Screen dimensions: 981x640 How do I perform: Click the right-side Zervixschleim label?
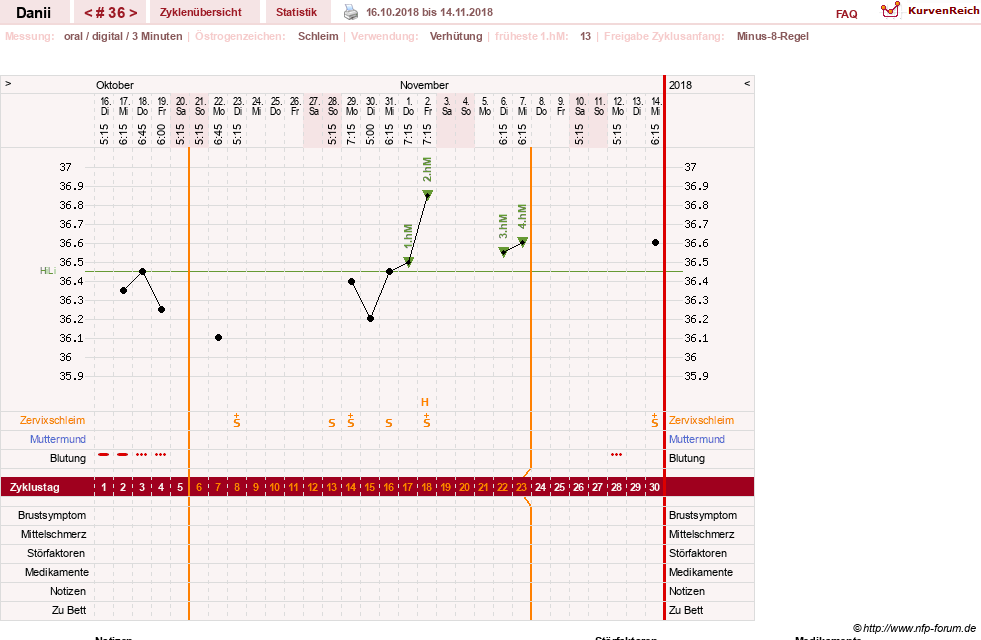(x=701, y=420)
